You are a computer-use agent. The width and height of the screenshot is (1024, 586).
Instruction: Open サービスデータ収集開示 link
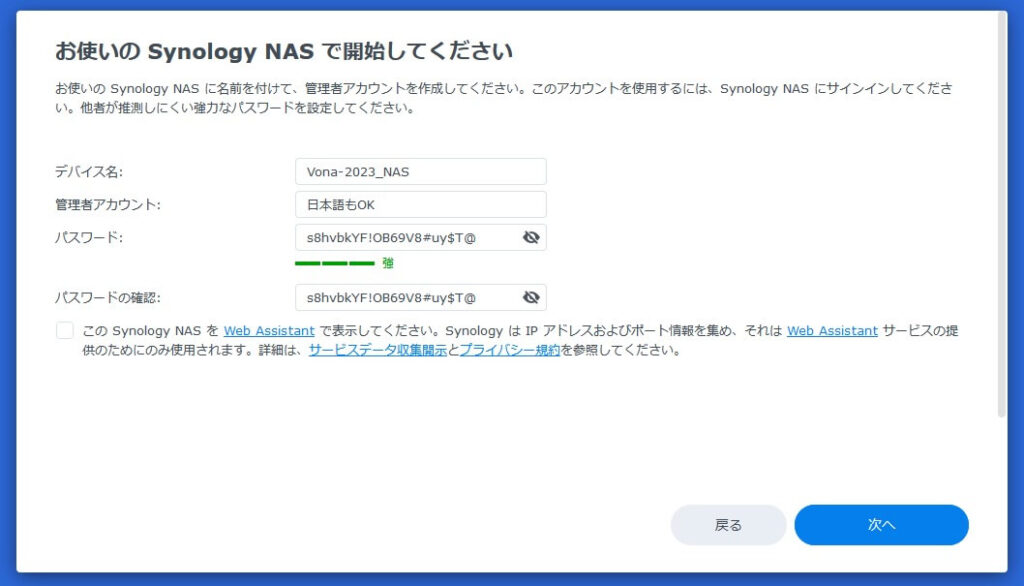(x=377, y=350)
